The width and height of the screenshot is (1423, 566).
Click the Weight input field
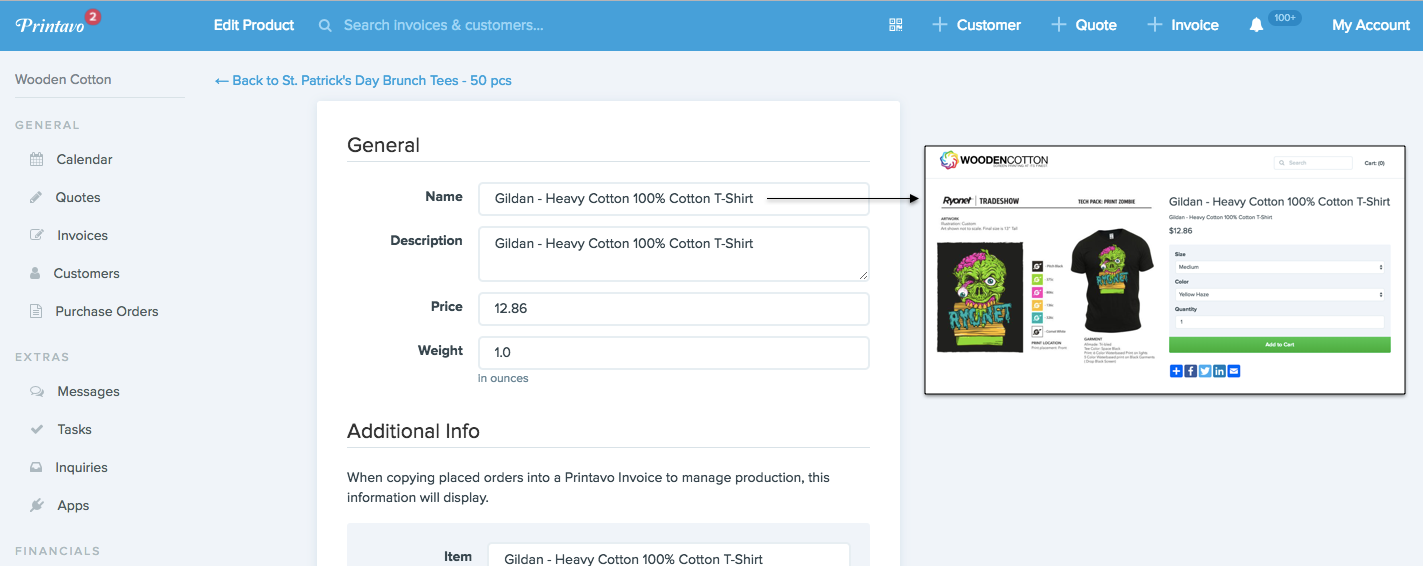click(674, 352)
